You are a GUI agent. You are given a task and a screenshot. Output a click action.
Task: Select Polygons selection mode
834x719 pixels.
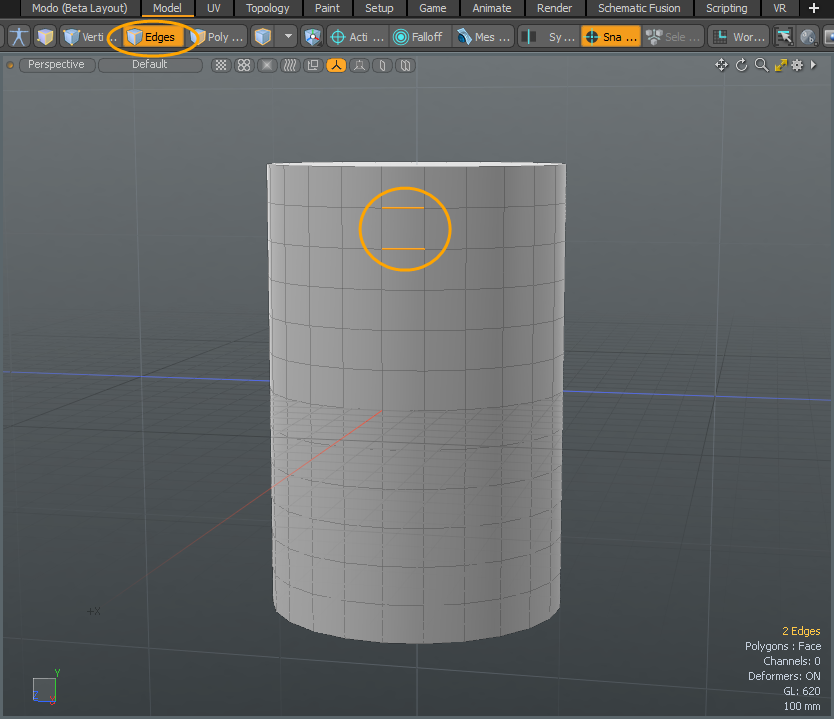pyautogui.click(x=217, y=37)
